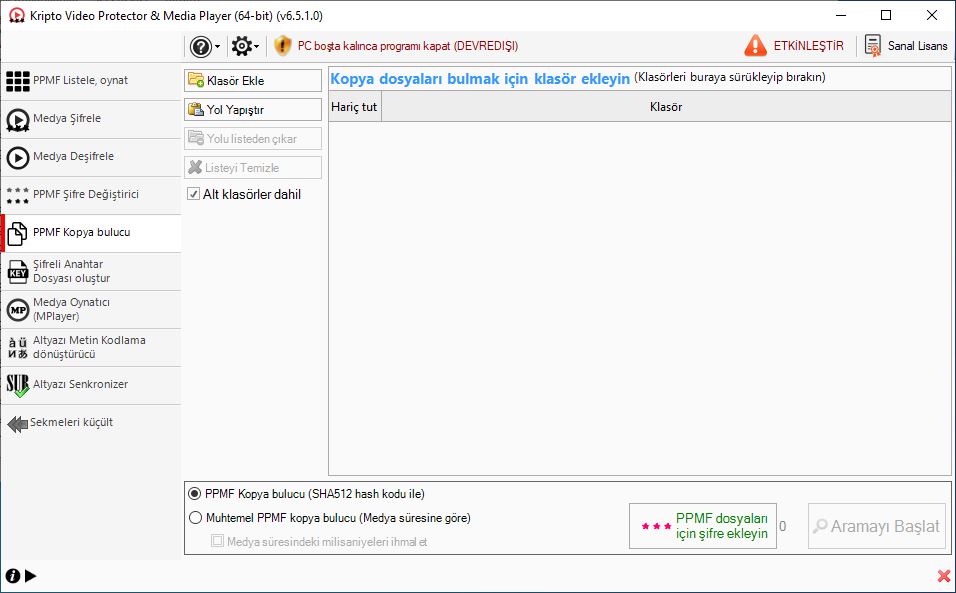The height and width of the screenshot is (593, 956).
Task: Go to Medya Deşifrele tab
Action: click(x=91, y=157)
